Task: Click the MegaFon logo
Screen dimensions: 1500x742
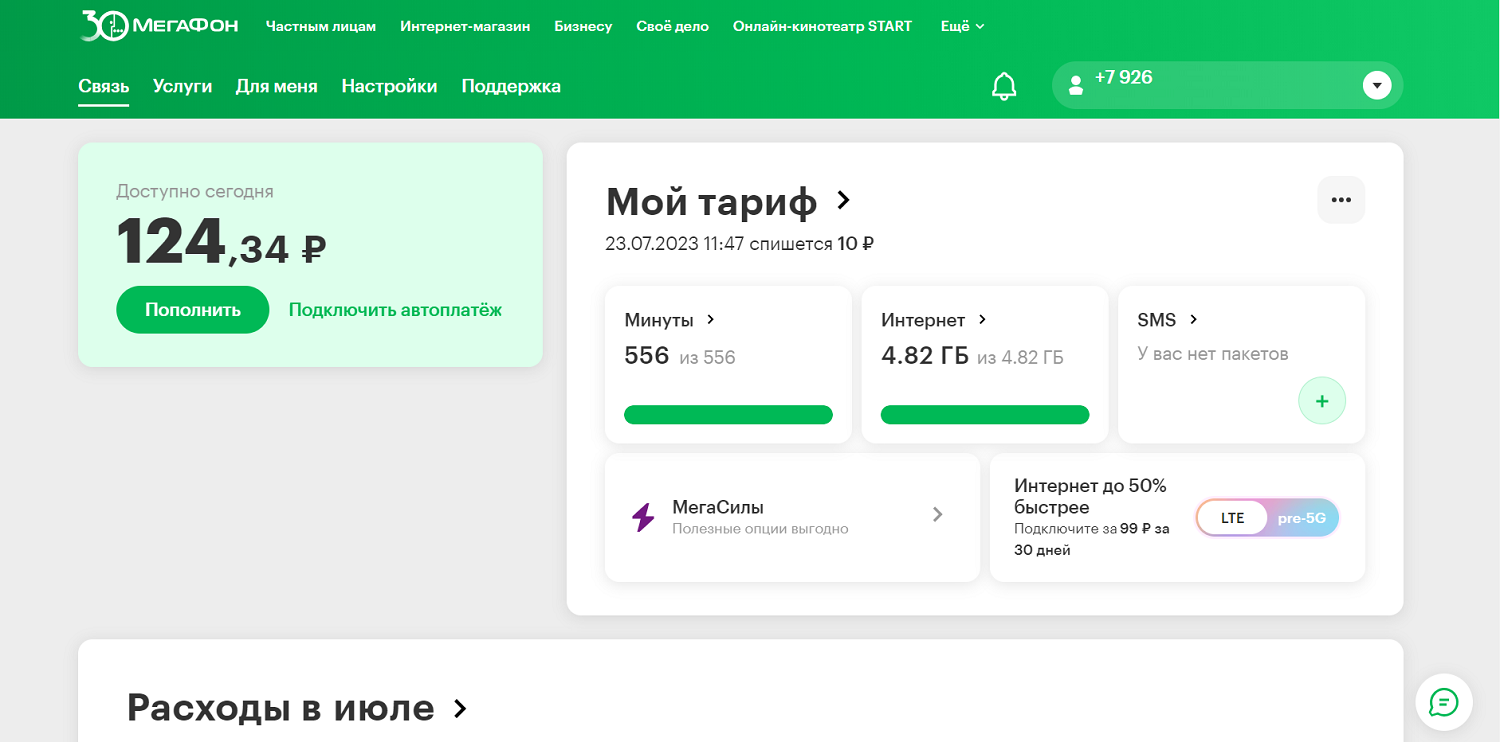Action: pos(159,26)
